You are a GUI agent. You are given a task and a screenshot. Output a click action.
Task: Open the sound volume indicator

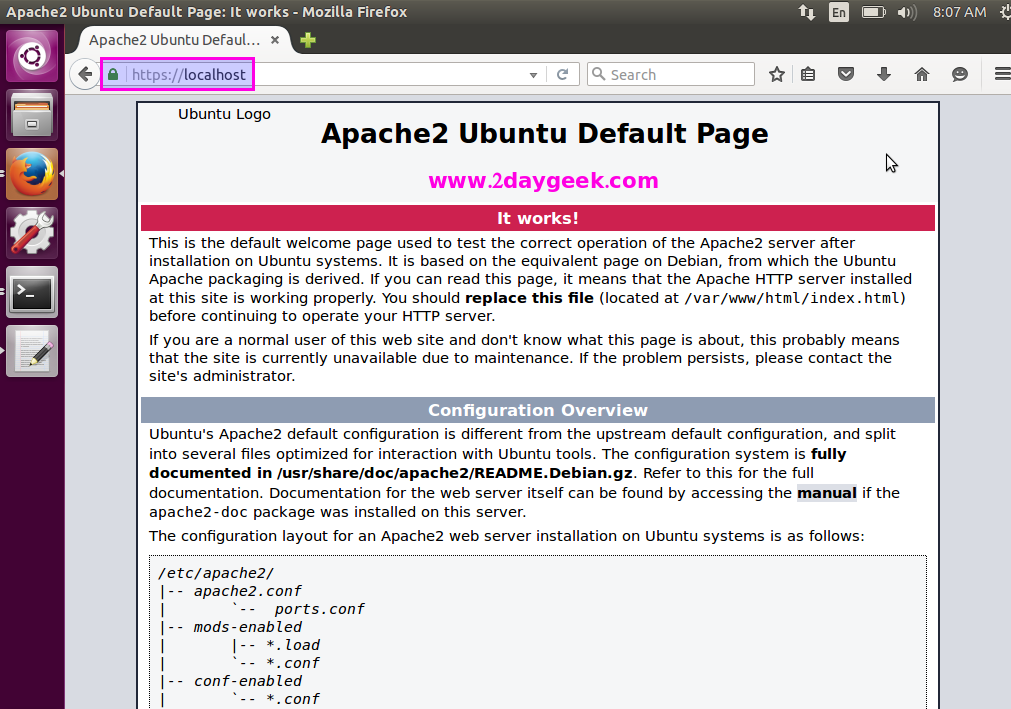point(907,12)
